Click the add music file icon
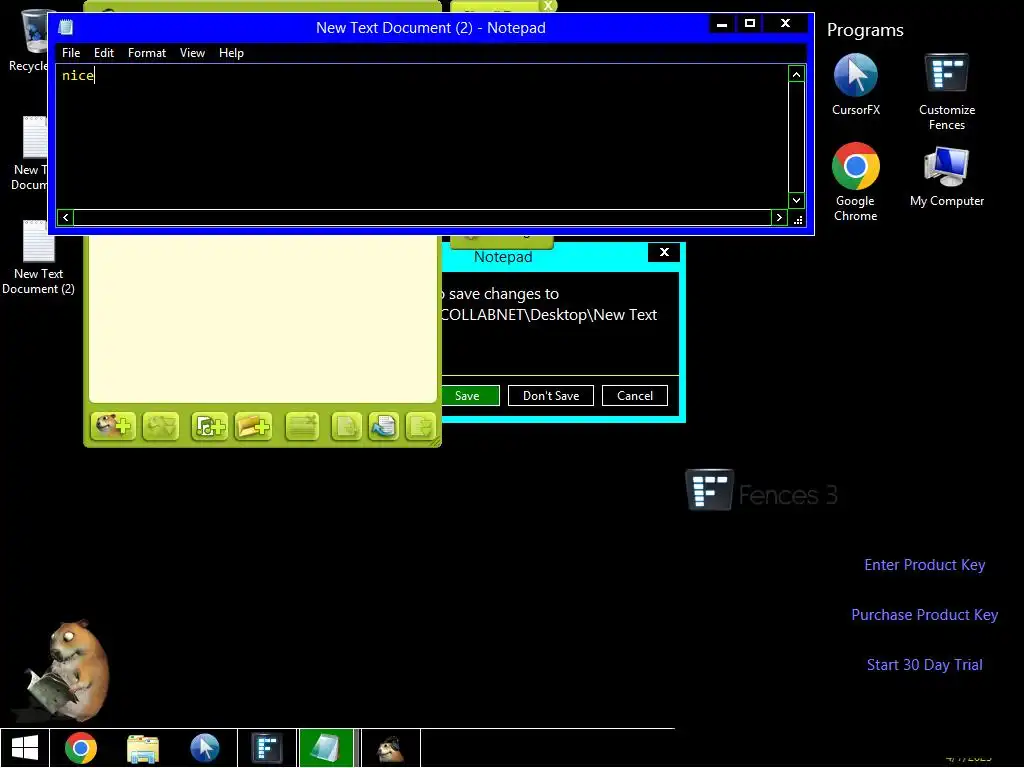This screenshot has width=1024, height=768. point(210,426)
